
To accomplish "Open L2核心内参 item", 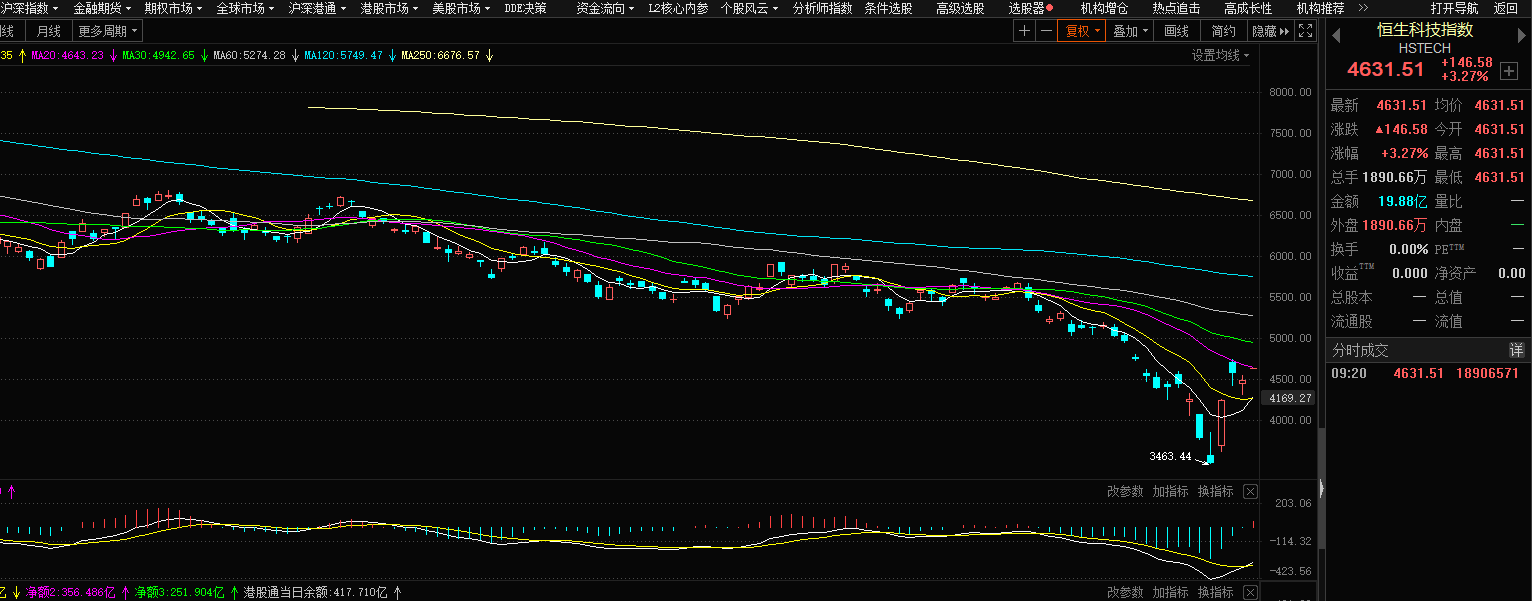I will click(x=678, y=8).
